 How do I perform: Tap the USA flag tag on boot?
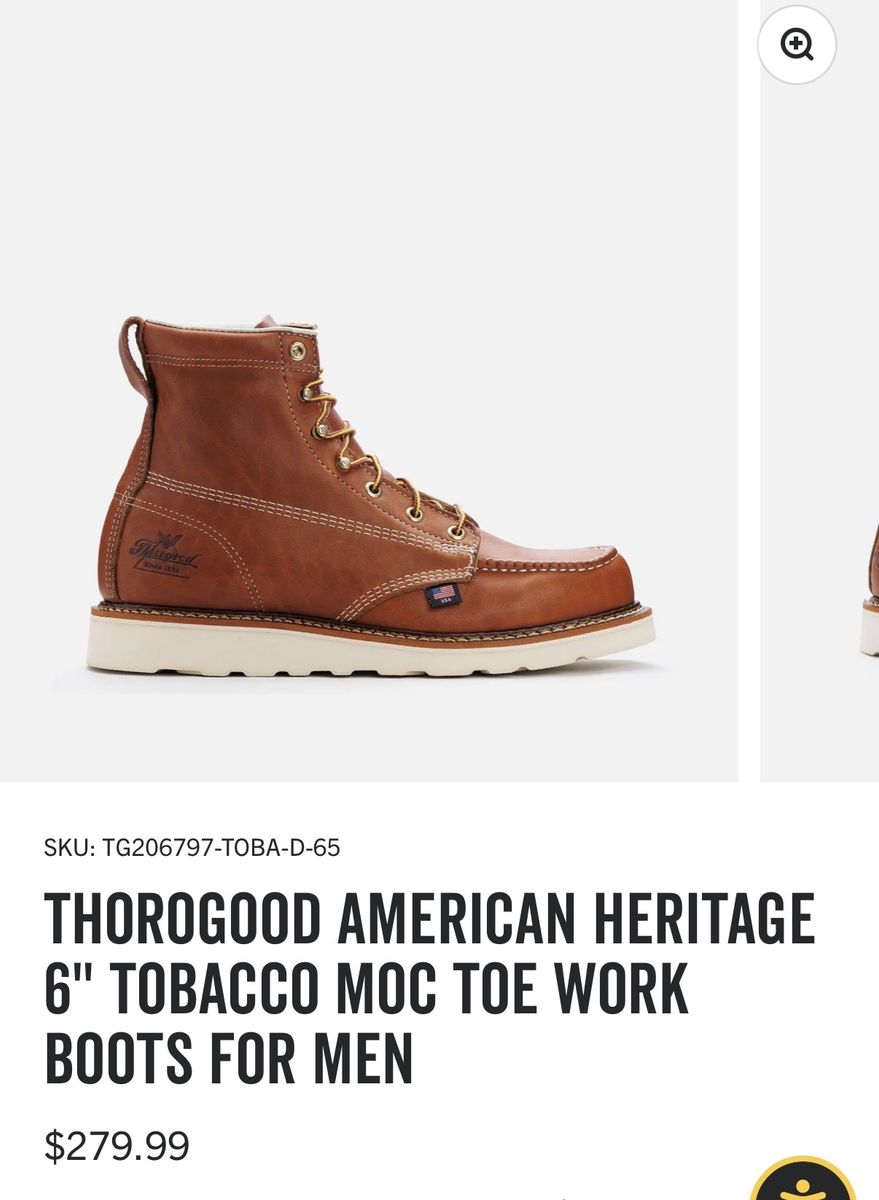[441, 595]
